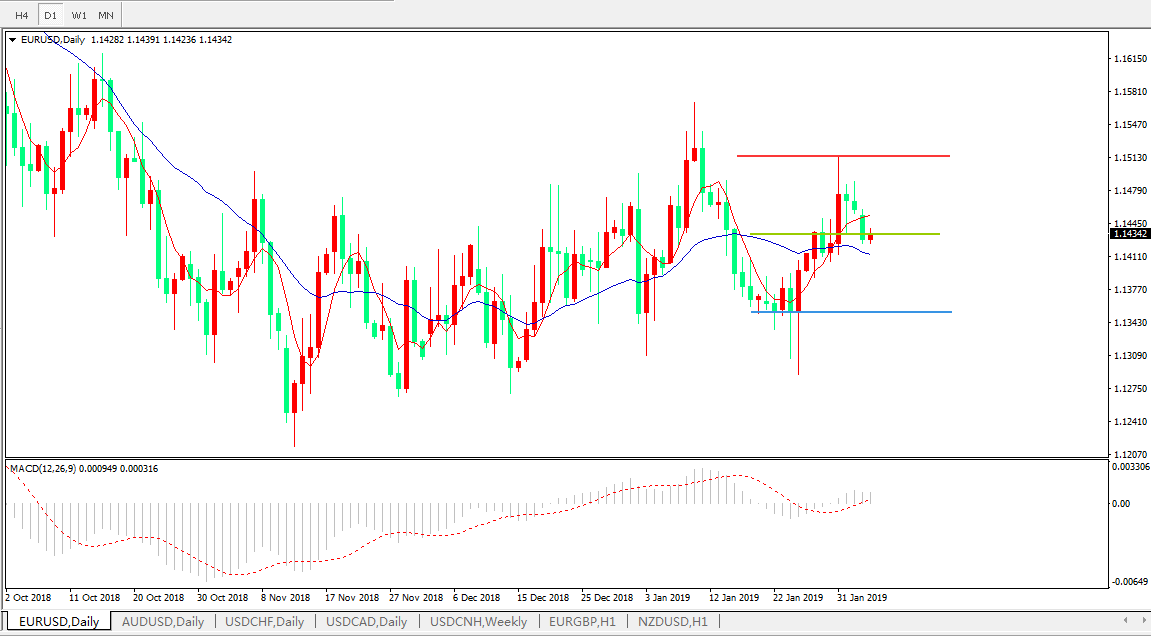The width and height of the screenshot is (1151, 636).
Task: Switch to USDCHF,Daily chart tab
Action: [x=264, y=622]
